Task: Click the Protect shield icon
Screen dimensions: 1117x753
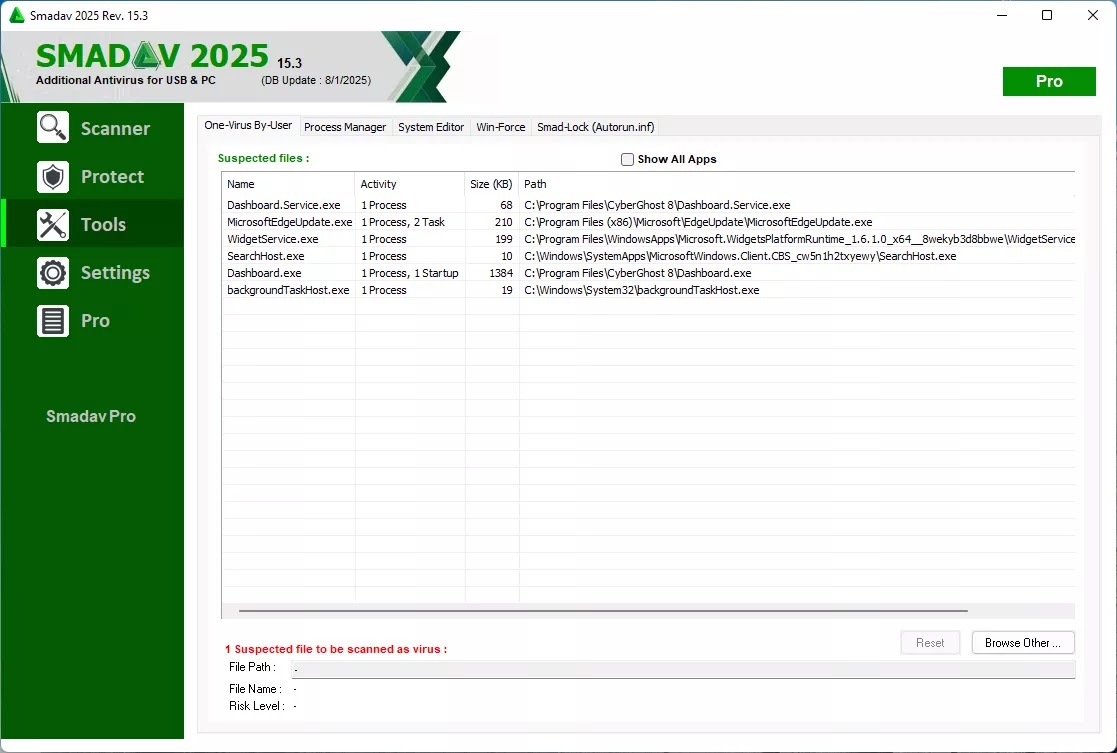Action: coord(53,176)
